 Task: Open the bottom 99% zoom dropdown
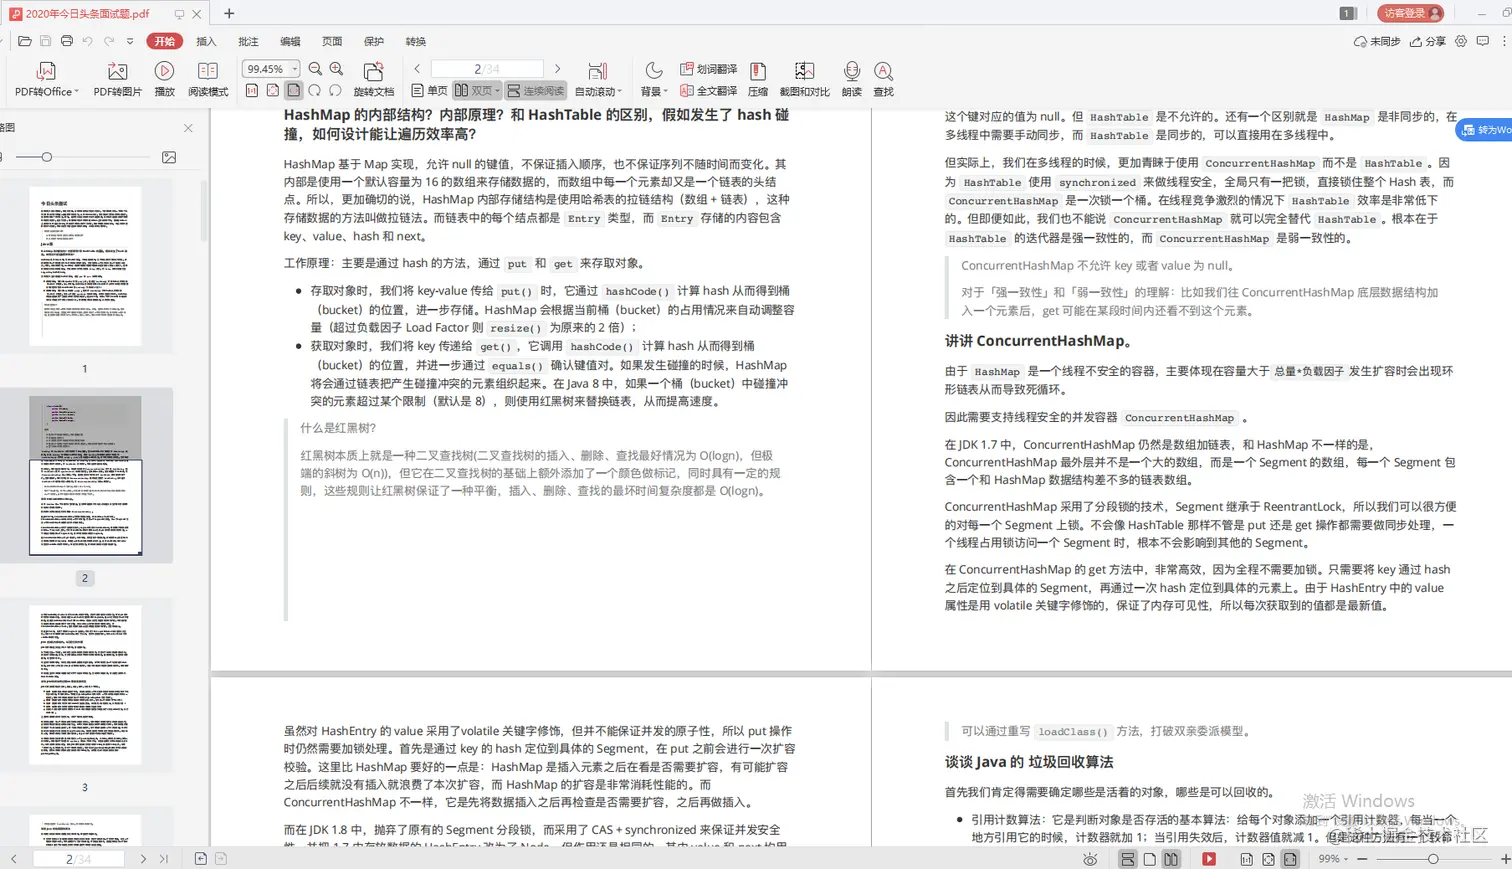click(x=1332, y=858)
